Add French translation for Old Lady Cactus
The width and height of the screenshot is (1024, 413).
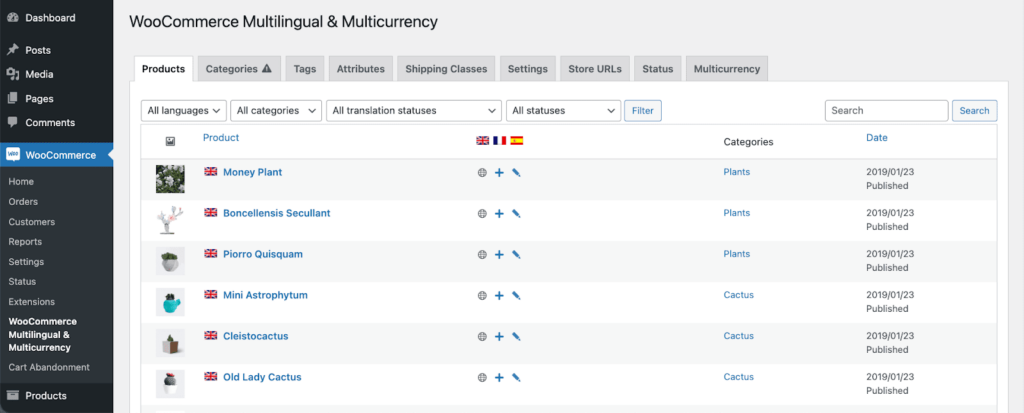[x=499, y=378]
